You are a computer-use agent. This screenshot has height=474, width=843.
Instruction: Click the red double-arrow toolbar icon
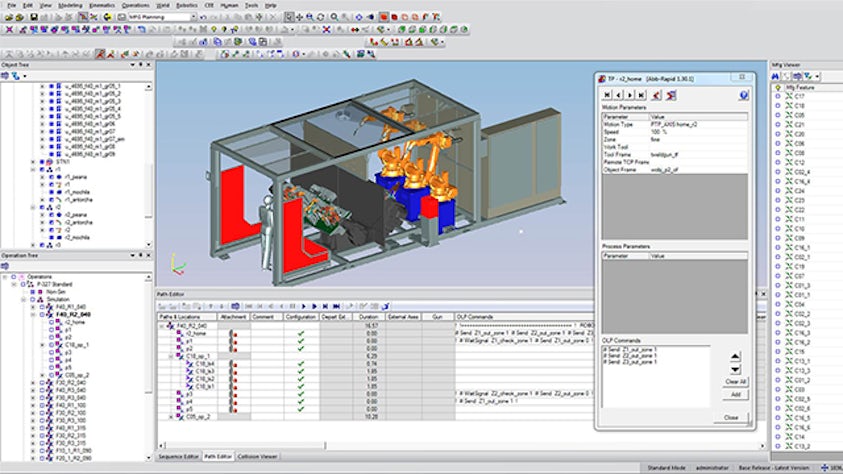tap(355, 30)
